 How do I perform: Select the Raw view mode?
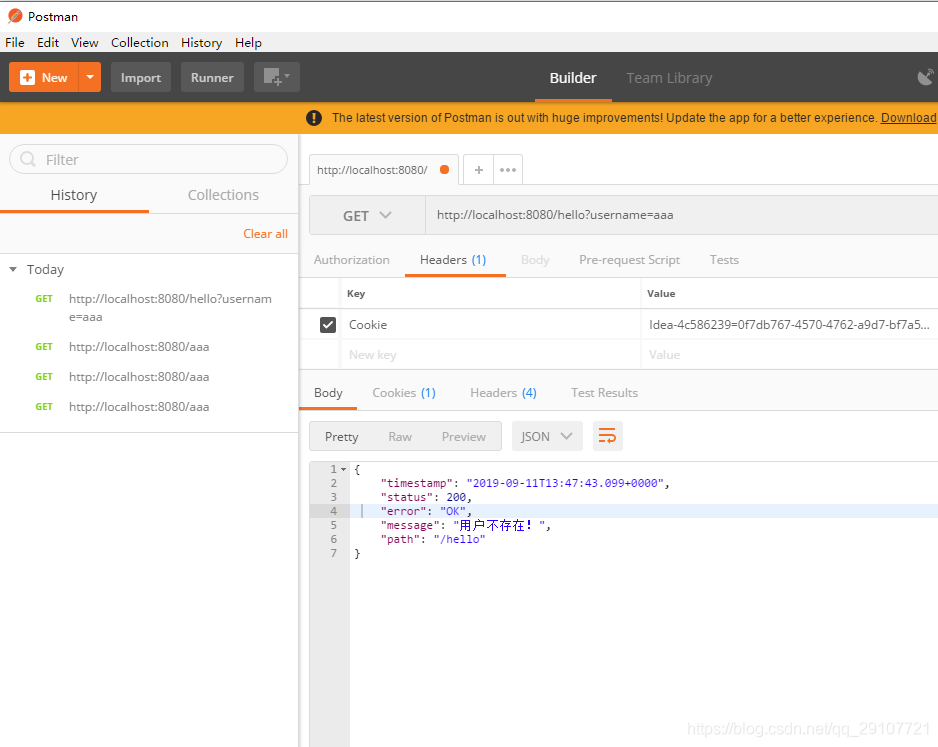[x=400, y=437]
